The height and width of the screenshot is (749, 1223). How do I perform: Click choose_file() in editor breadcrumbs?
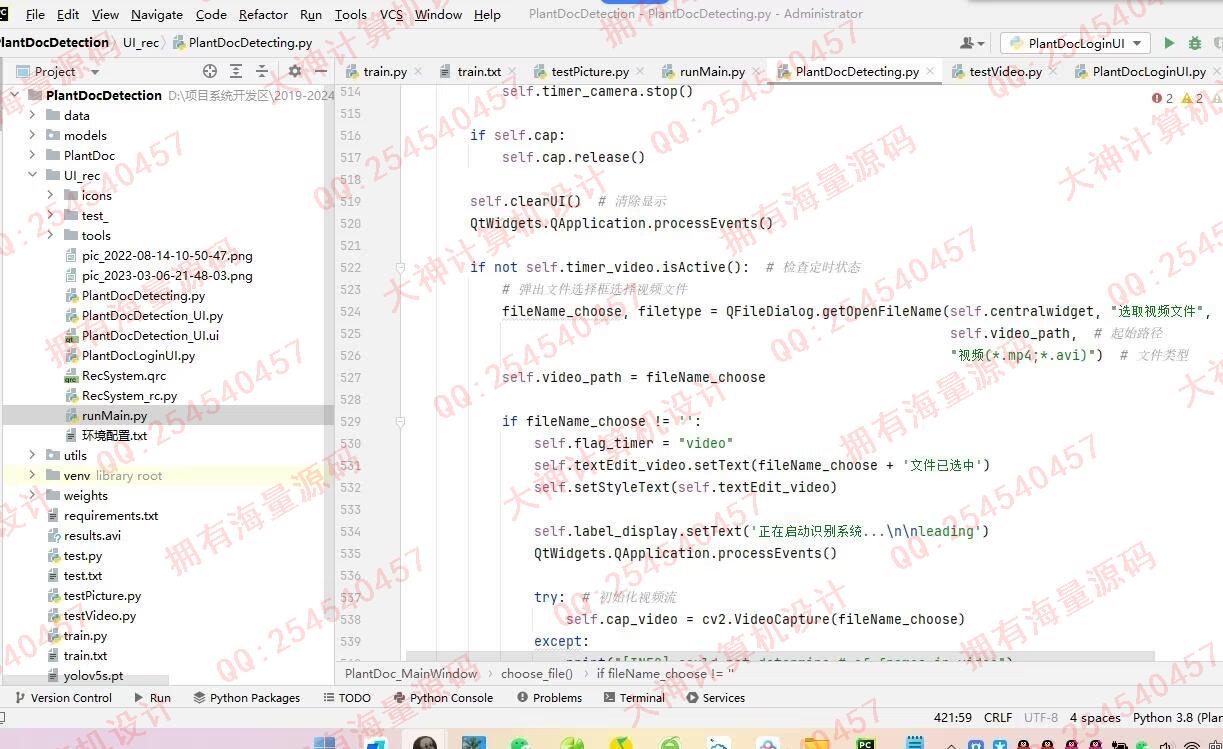point(537,673)
